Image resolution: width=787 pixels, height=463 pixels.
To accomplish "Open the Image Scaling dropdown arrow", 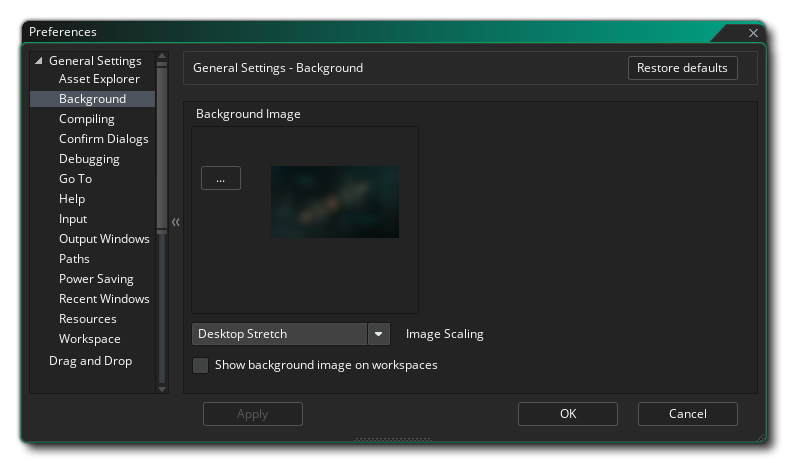I will tap(379, 334).
